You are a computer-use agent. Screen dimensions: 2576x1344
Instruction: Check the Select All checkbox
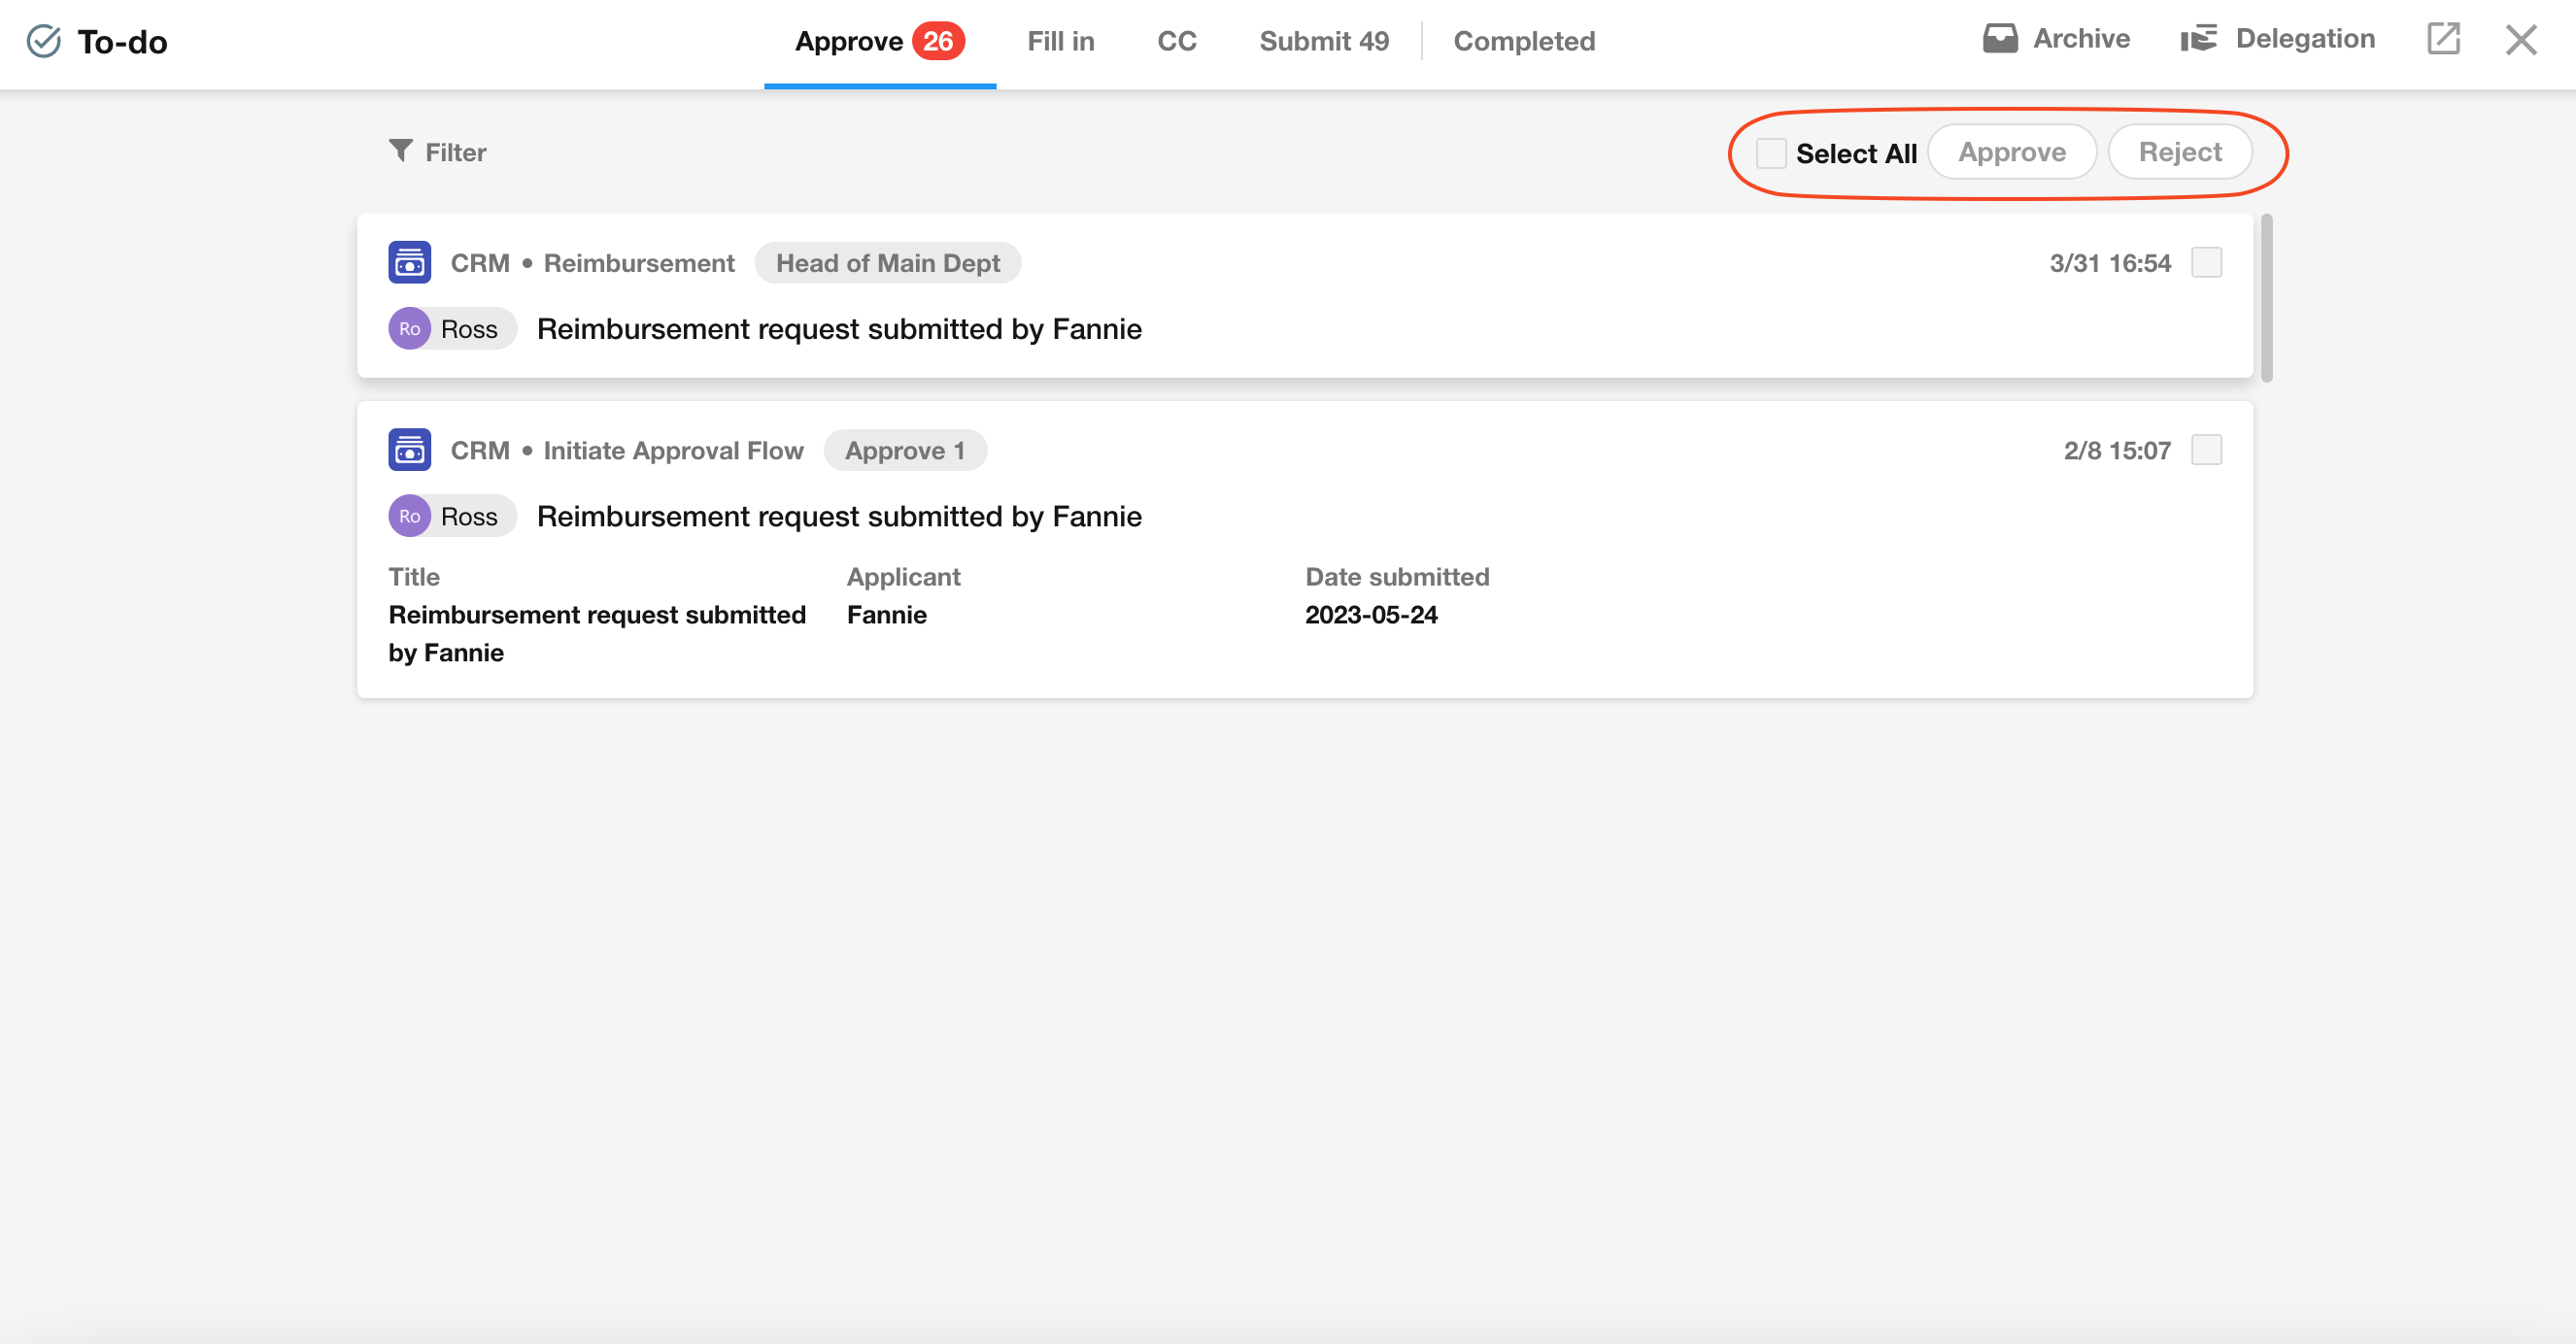point(1771,153)
